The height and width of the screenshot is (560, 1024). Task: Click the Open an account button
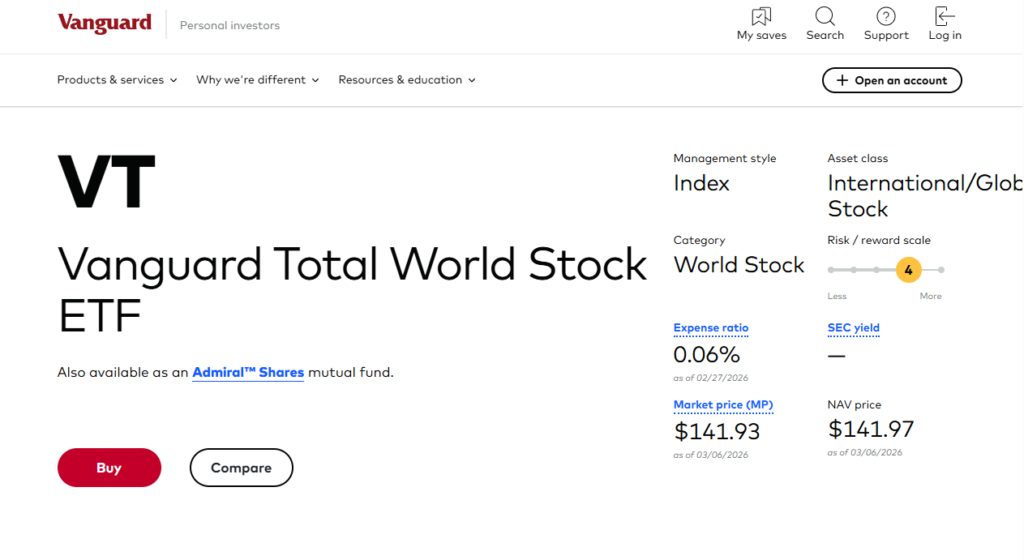[891, 80]
